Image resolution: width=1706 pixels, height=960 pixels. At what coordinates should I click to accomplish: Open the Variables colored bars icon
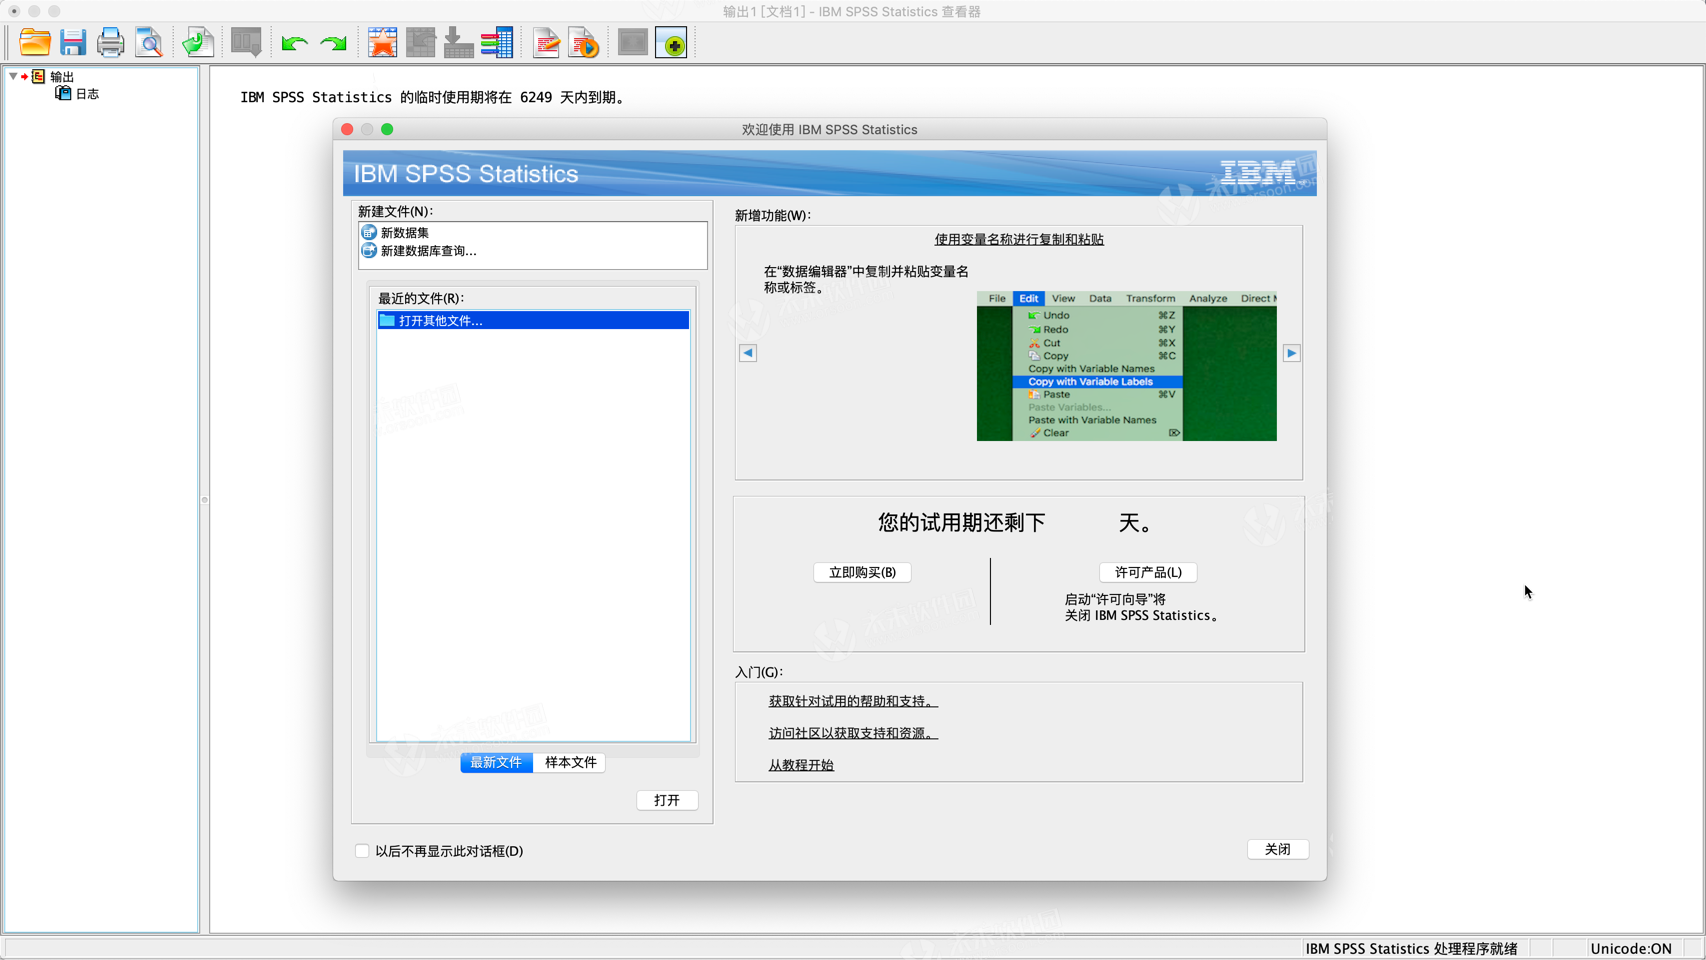pyautogui.click(x=497, y=43)
